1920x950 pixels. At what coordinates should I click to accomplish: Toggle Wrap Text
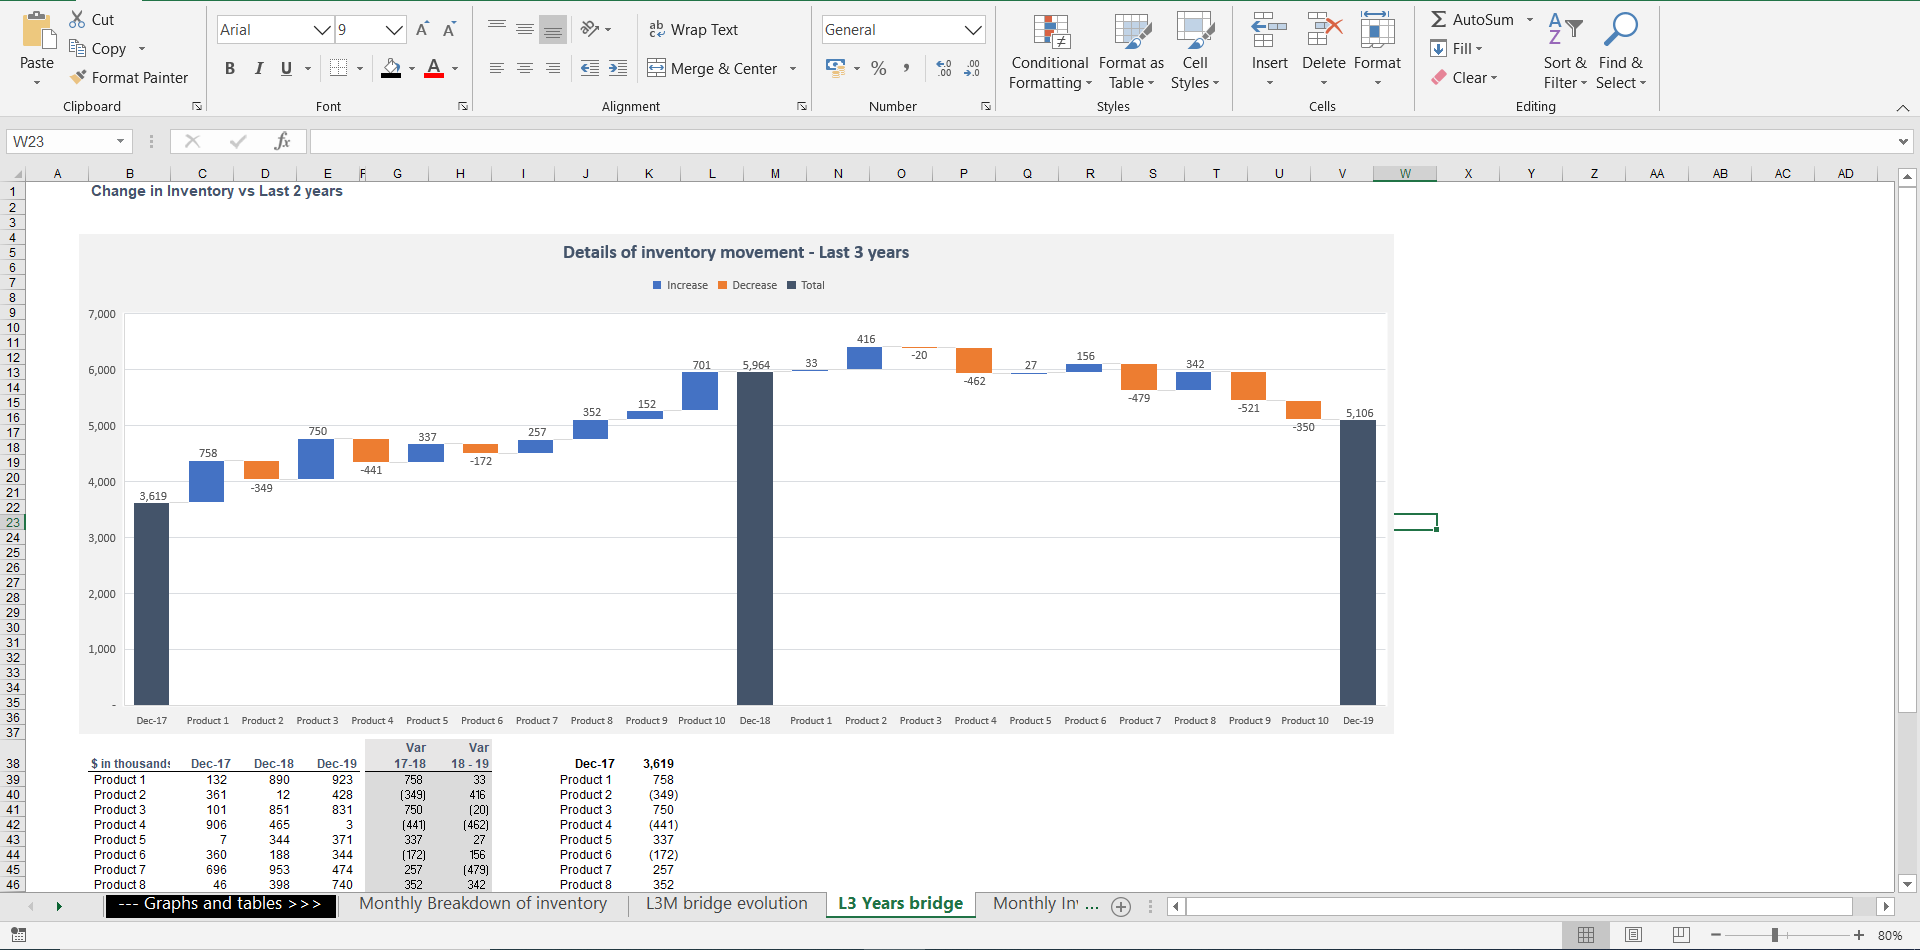[x=693, y=30]
